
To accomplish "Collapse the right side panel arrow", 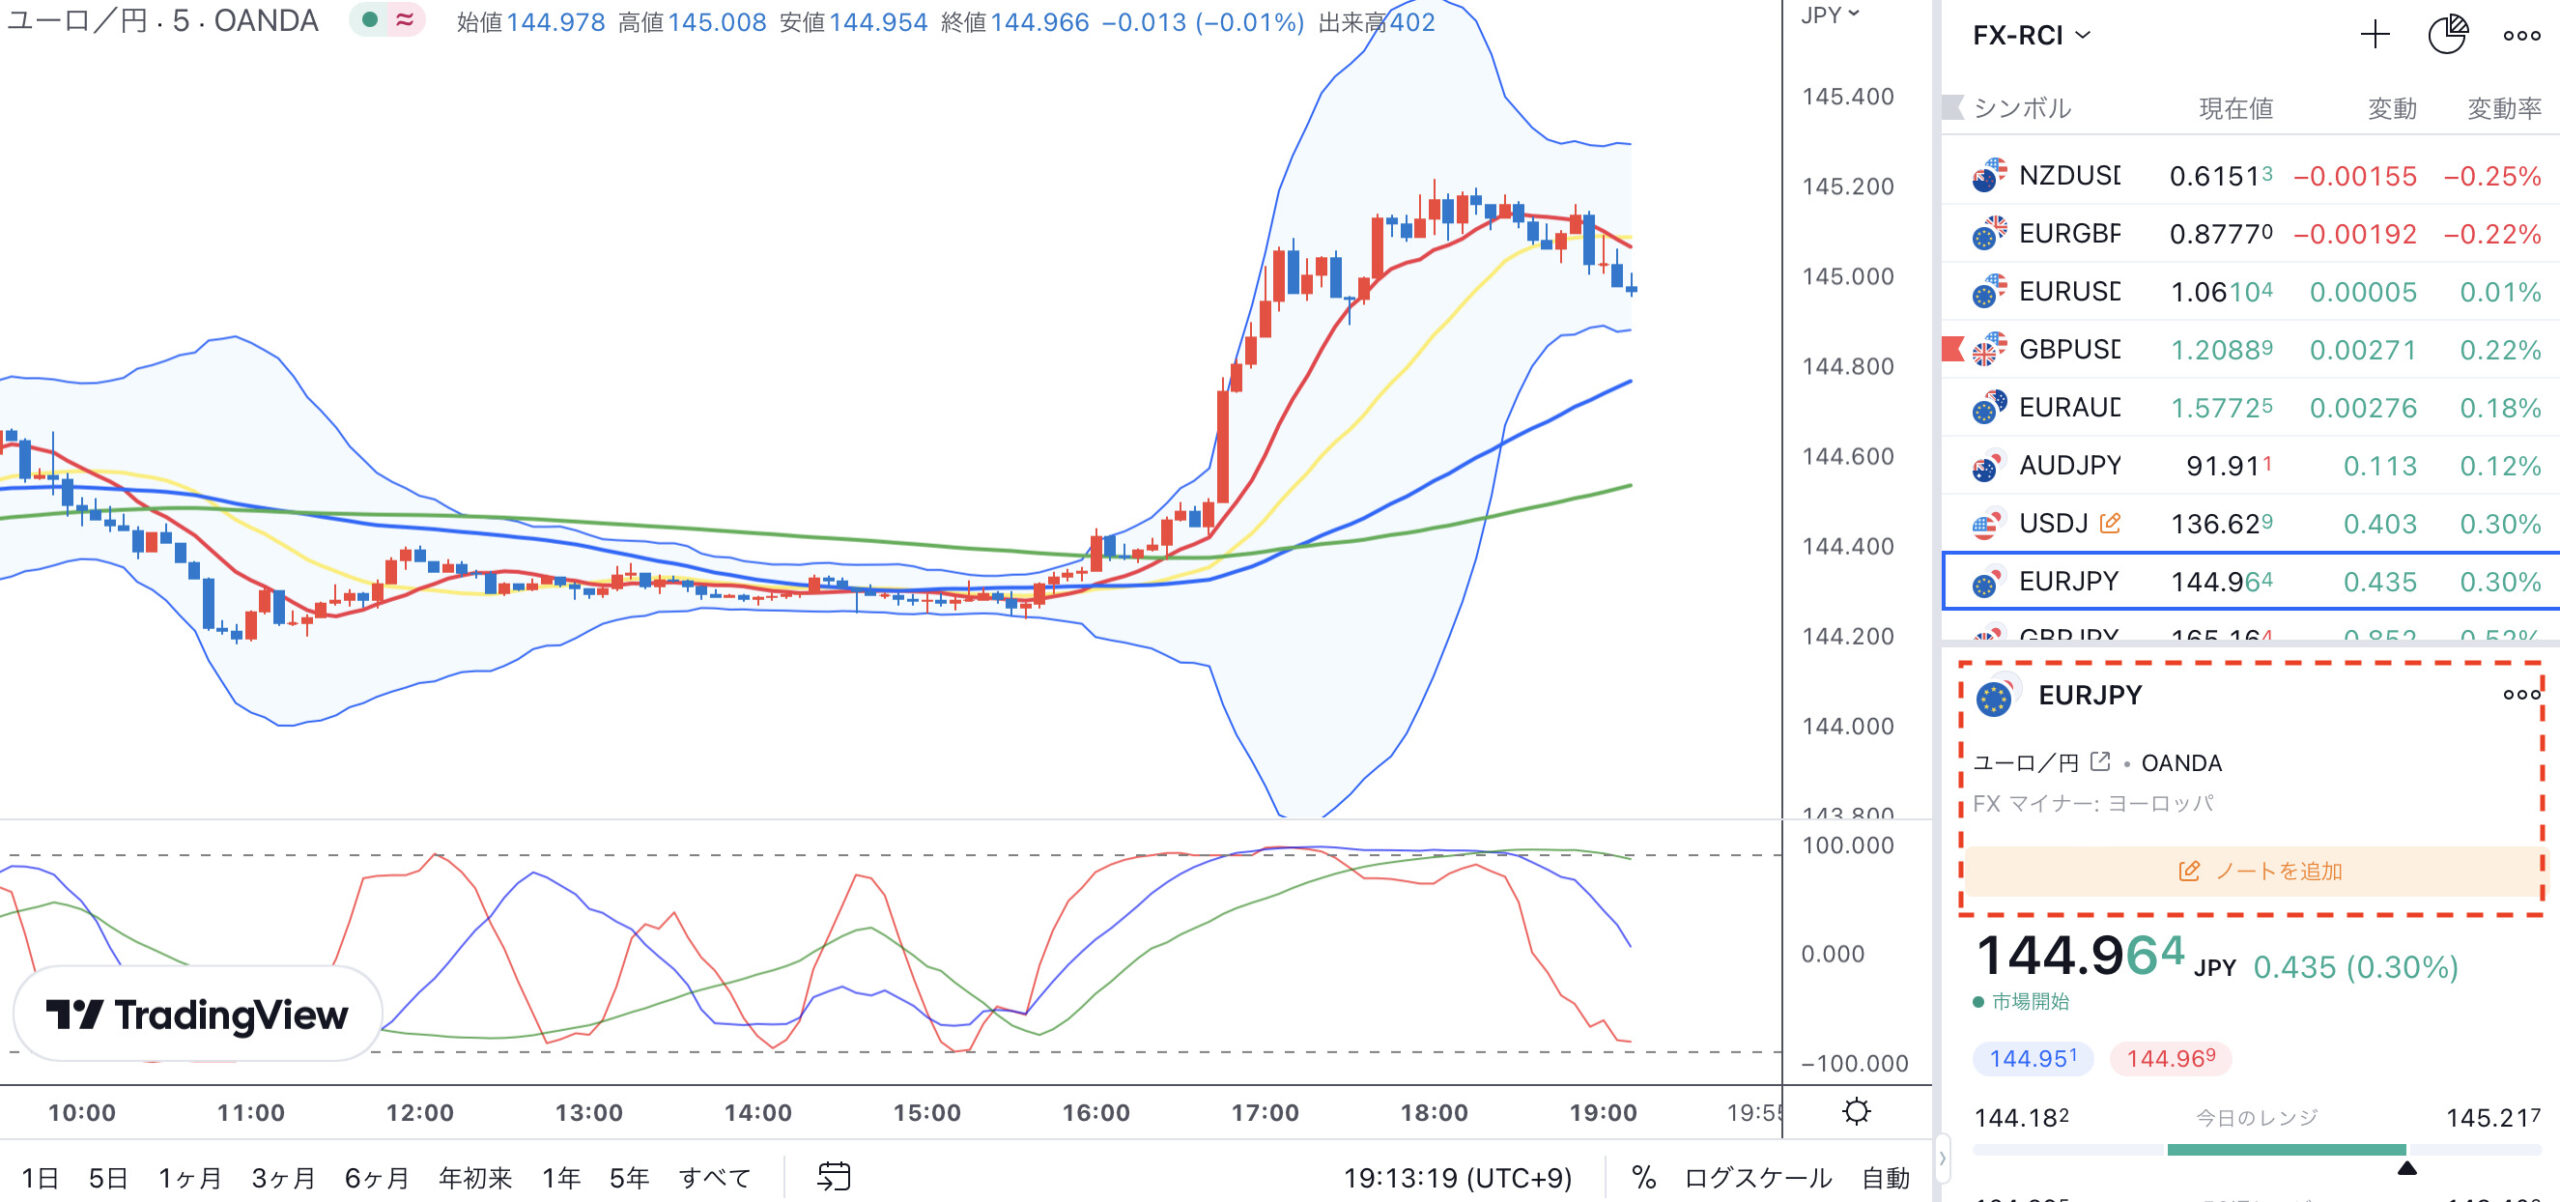I will coord(1942,1158).
